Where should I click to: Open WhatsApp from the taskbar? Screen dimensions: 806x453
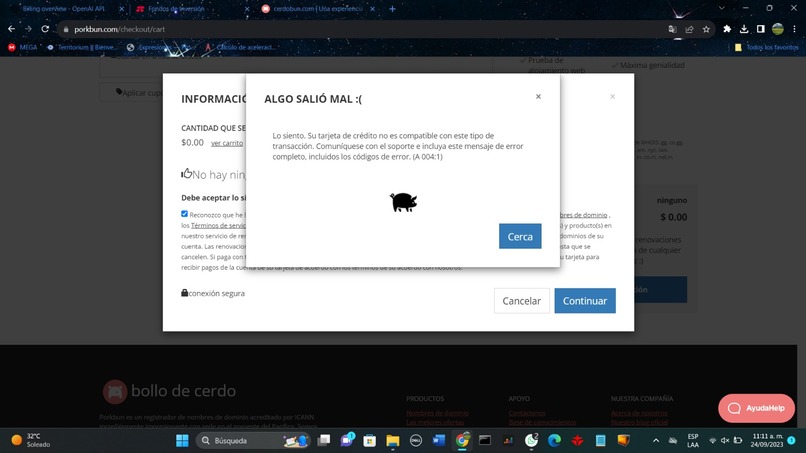(x=532, y=441)
